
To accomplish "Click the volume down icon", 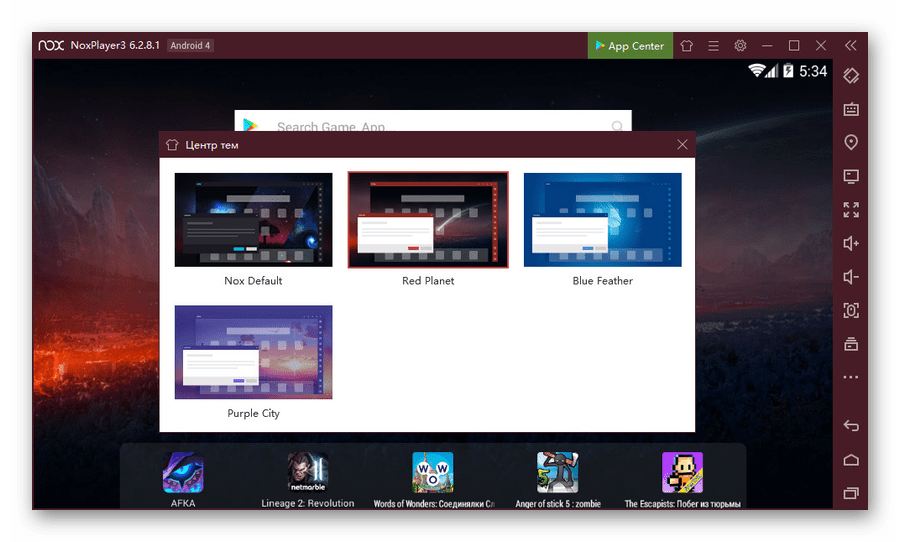I will point(851,277).
